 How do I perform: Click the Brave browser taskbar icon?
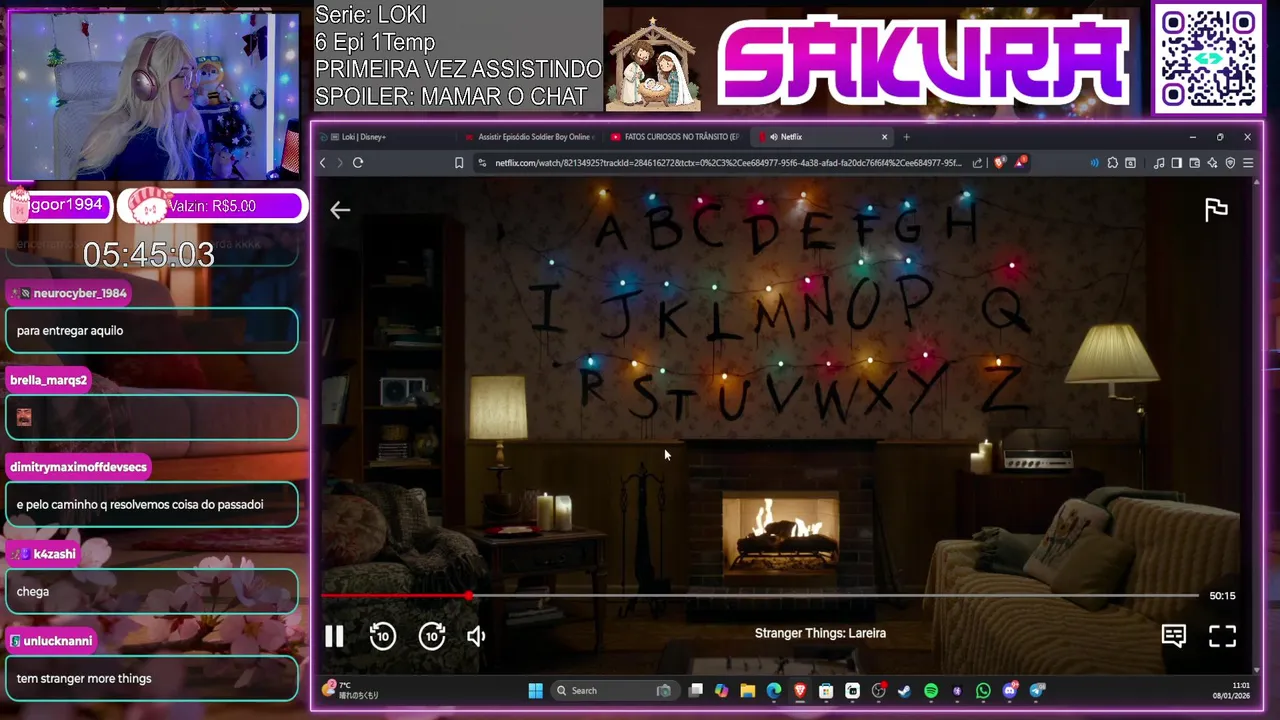pyautogui.click(x=800, y=691)
